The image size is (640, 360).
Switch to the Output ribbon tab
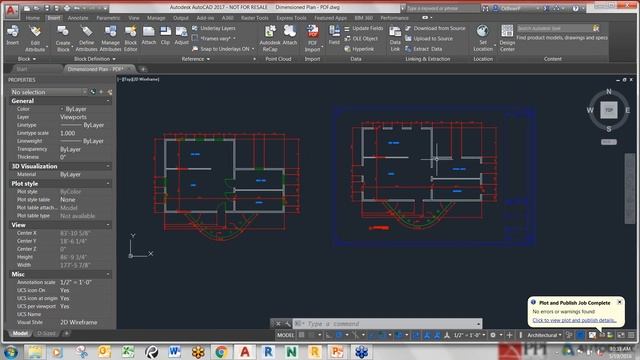tap(180, 18)
